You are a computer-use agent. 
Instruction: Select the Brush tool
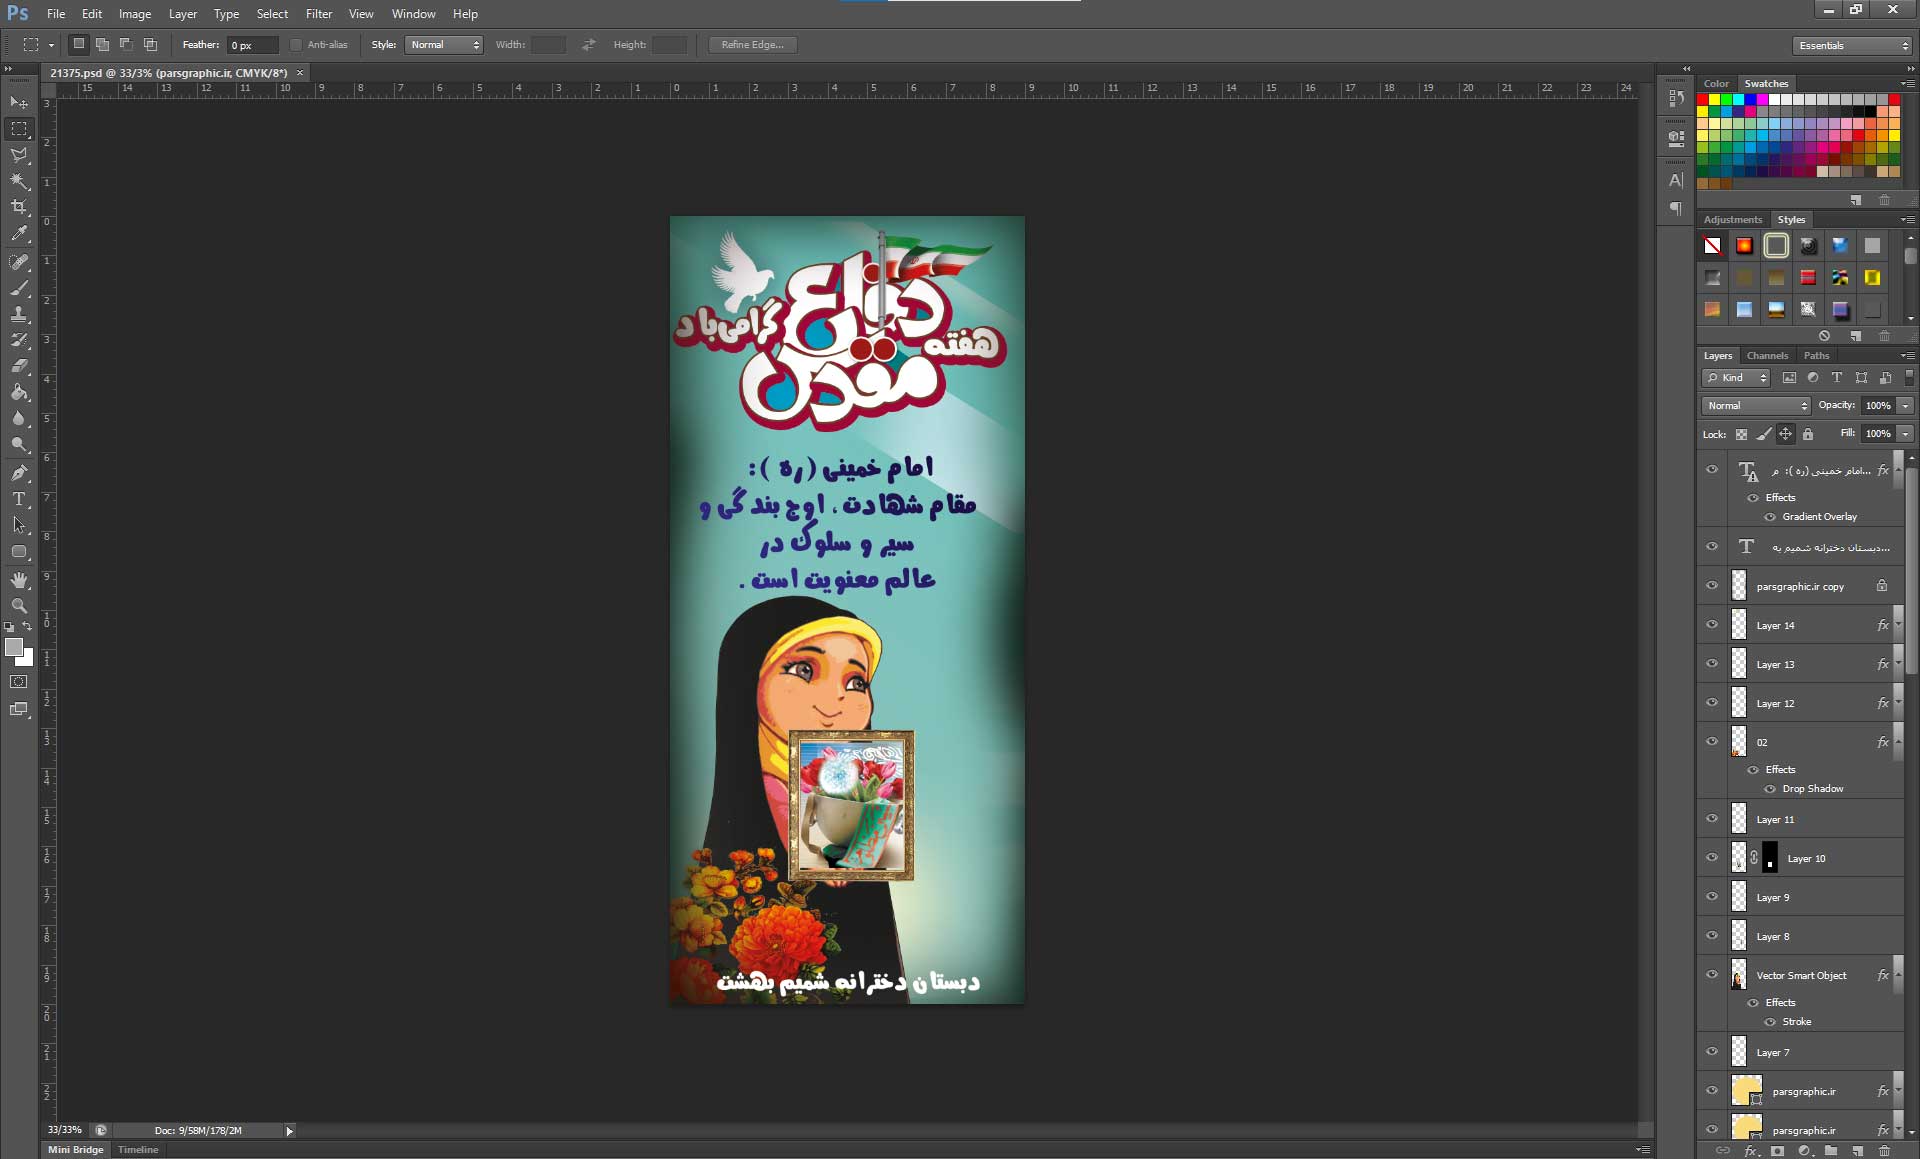click(x=19, y=288)
